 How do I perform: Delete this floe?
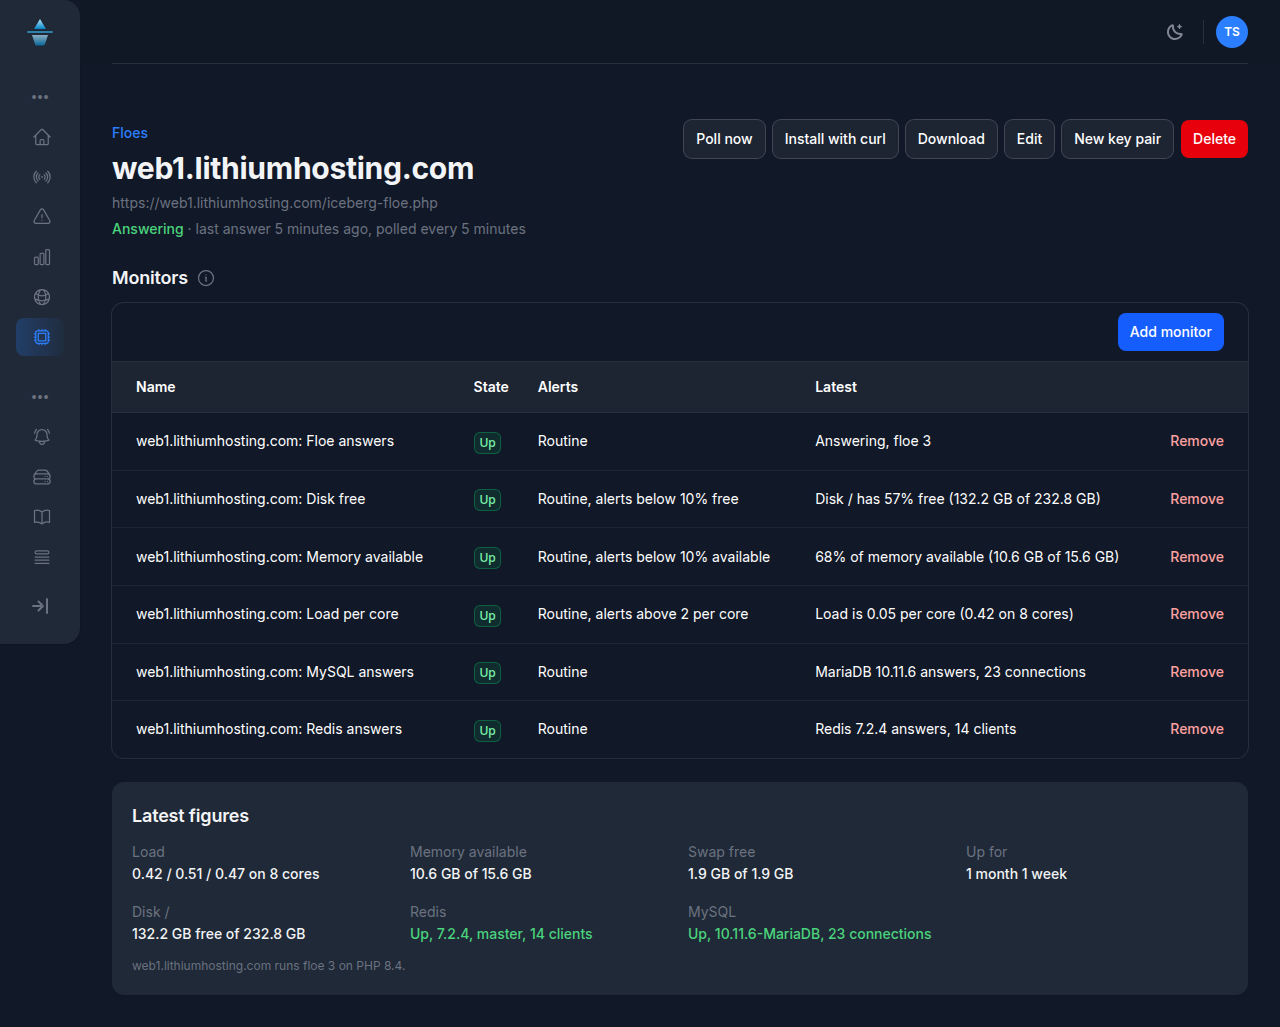[x=1214, y=139]
